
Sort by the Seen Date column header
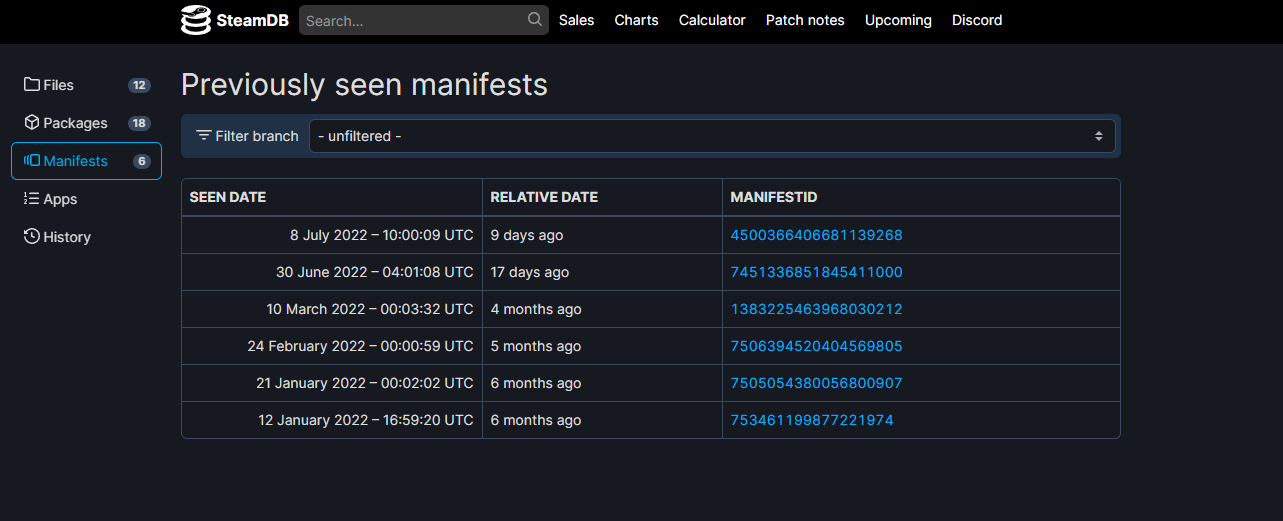click(x=228, y=197)
